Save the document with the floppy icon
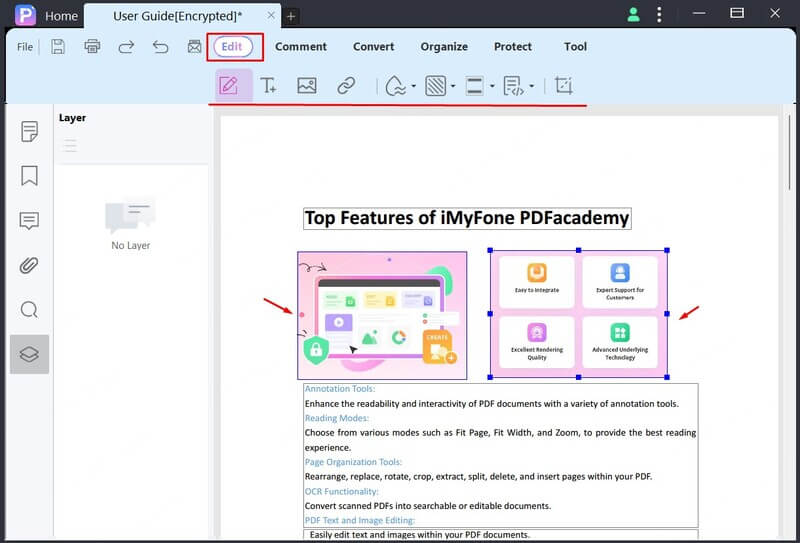Screen dimensions: 800x543 pyautogui.click(x=58, y=46)
